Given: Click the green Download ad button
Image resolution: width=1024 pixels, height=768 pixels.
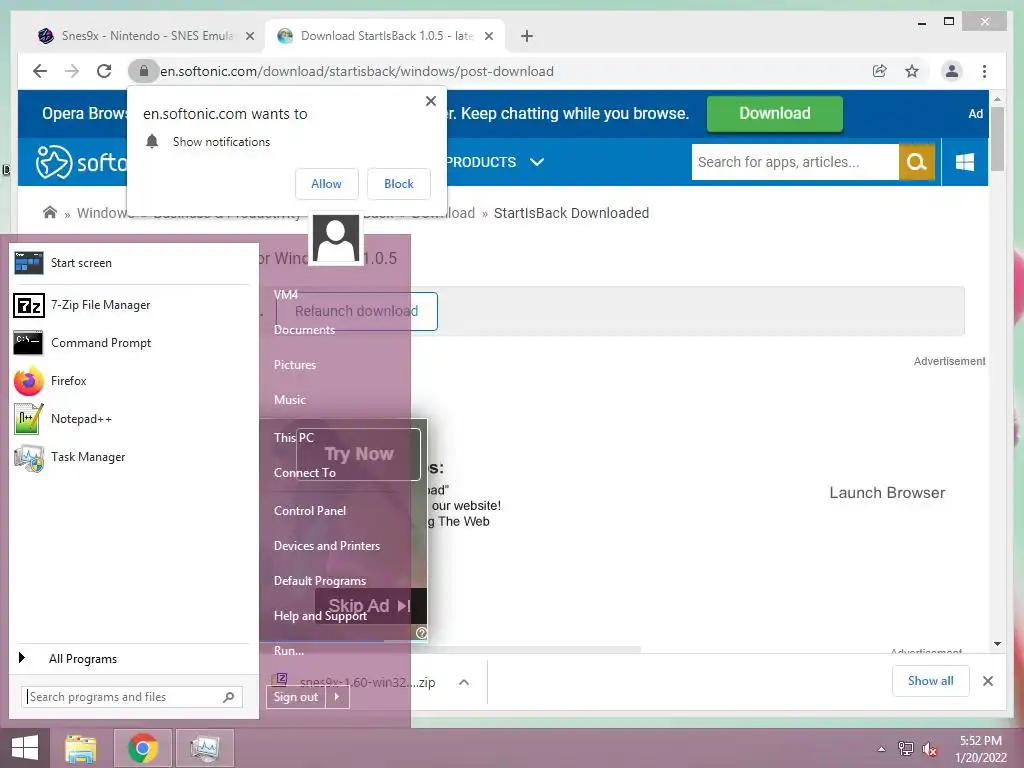Looking at the screenshot, I should pyautogui.click(x=775, y=114).
